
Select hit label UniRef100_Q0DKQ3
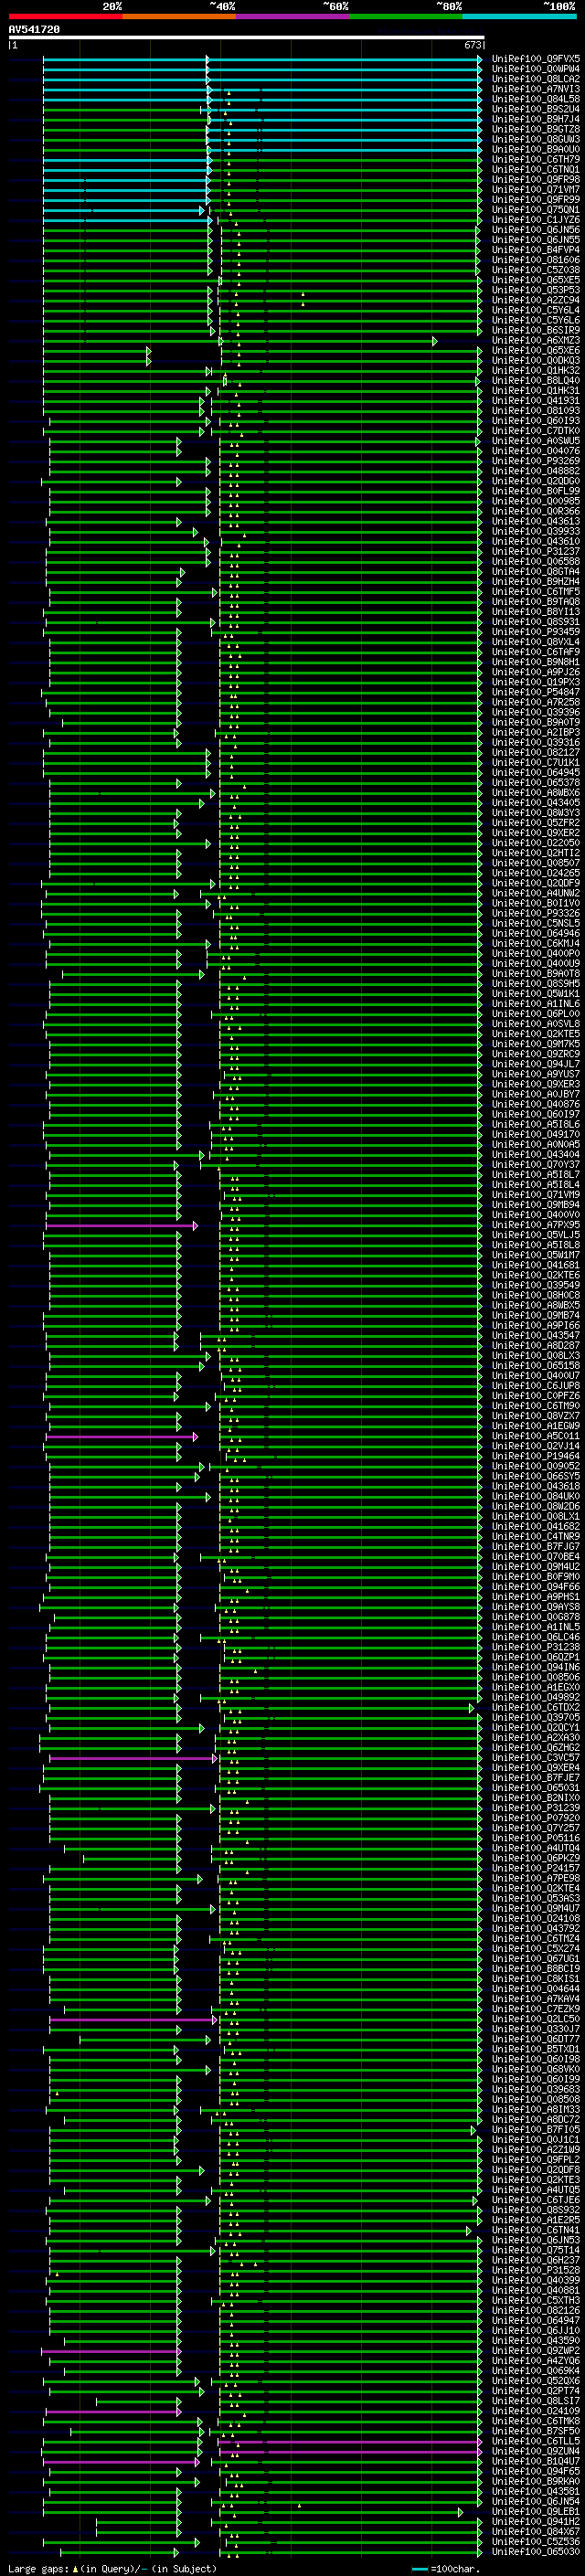pyautogui.click(x=536, y=361)
